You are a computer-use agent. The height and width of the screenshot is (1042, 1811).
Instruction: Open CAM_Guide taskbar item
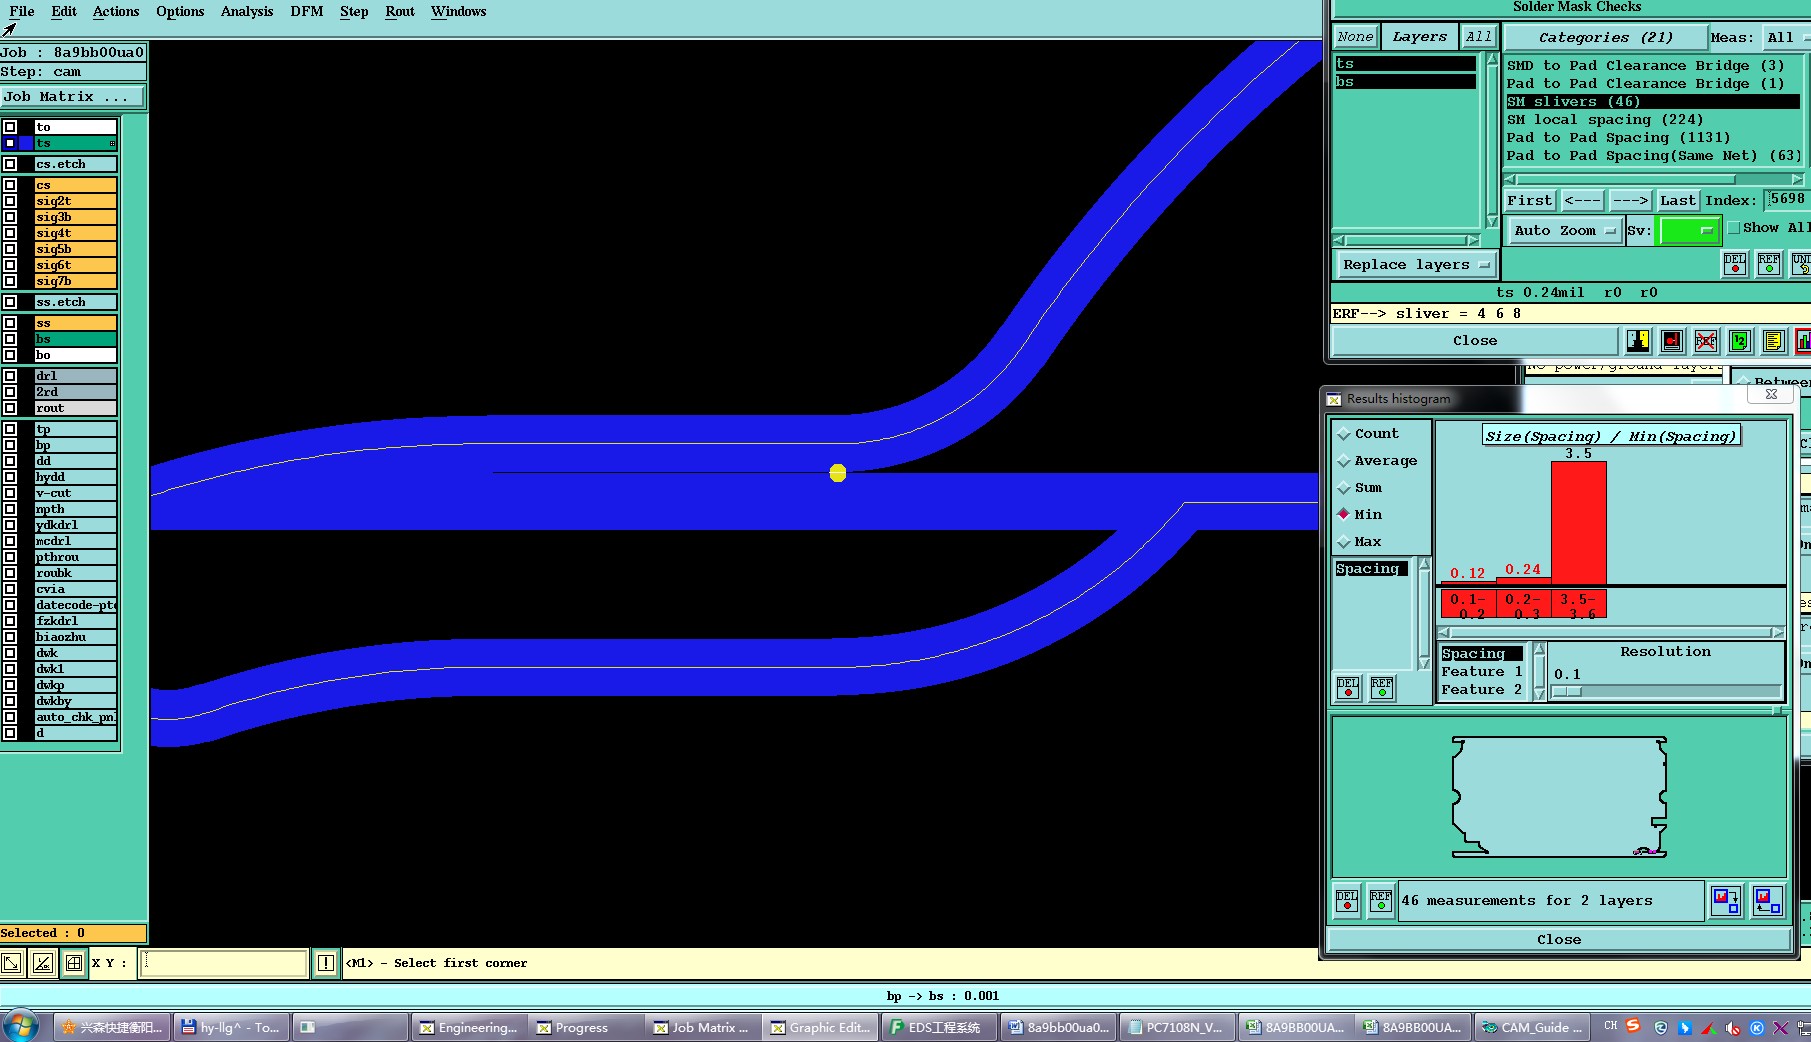click(x=1533, y=1027)
